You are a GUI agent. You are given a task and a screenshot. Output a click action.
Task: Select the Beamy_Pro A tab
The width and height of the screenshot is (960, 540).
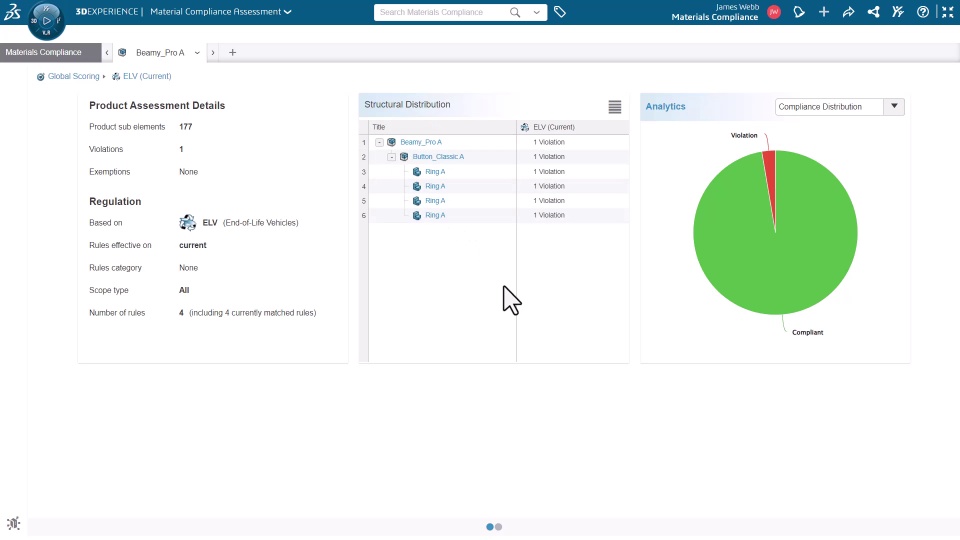pos(160,53)
